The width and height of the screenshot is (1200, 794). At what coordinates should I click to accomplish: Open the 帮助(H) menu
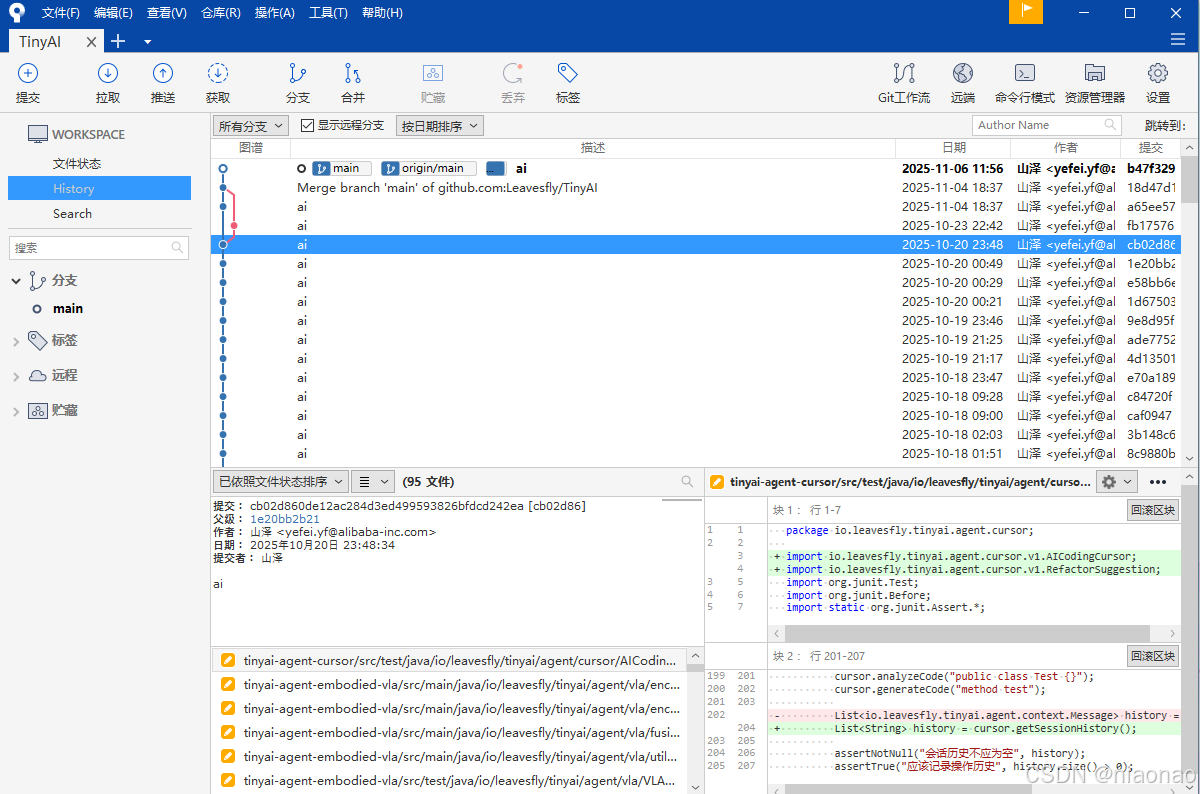point(382,13)
